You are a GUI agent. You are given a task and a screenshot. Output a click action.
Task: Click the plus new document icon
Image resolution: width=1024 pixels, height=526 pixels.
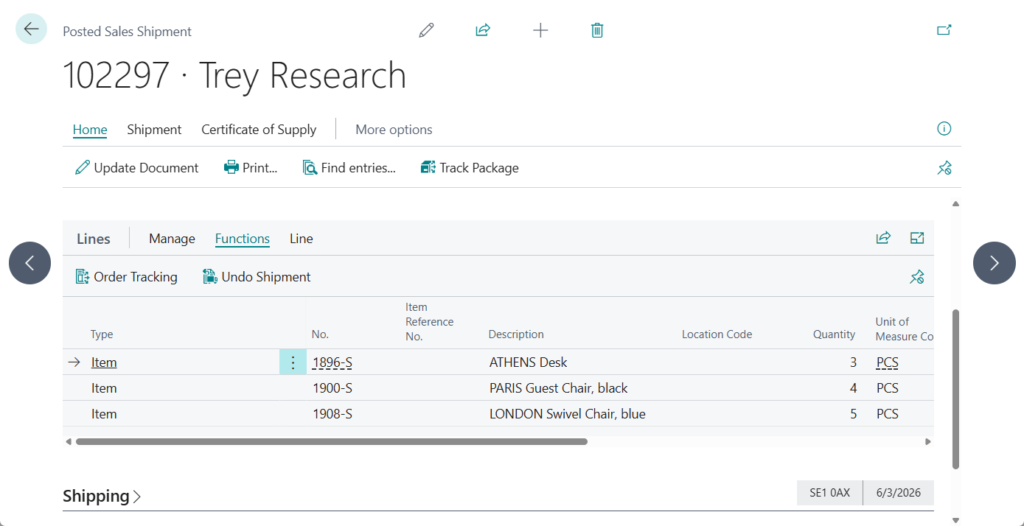540,30
